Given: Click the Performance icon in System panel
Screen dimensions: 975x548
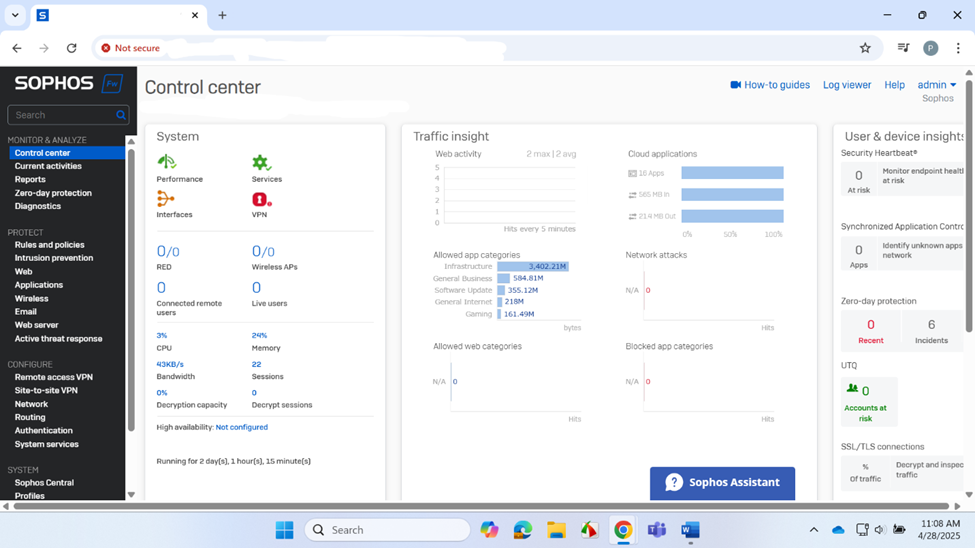Looking at the screenshot, I should tap(167, 162).
